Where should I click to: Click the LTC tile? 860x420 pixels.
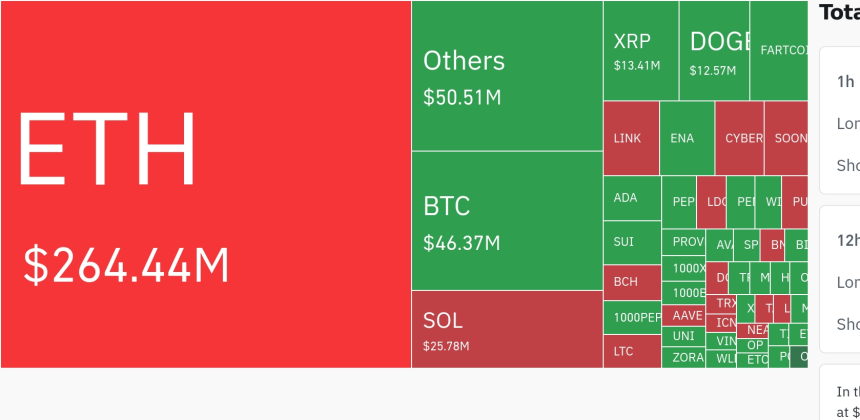point(632,351)
